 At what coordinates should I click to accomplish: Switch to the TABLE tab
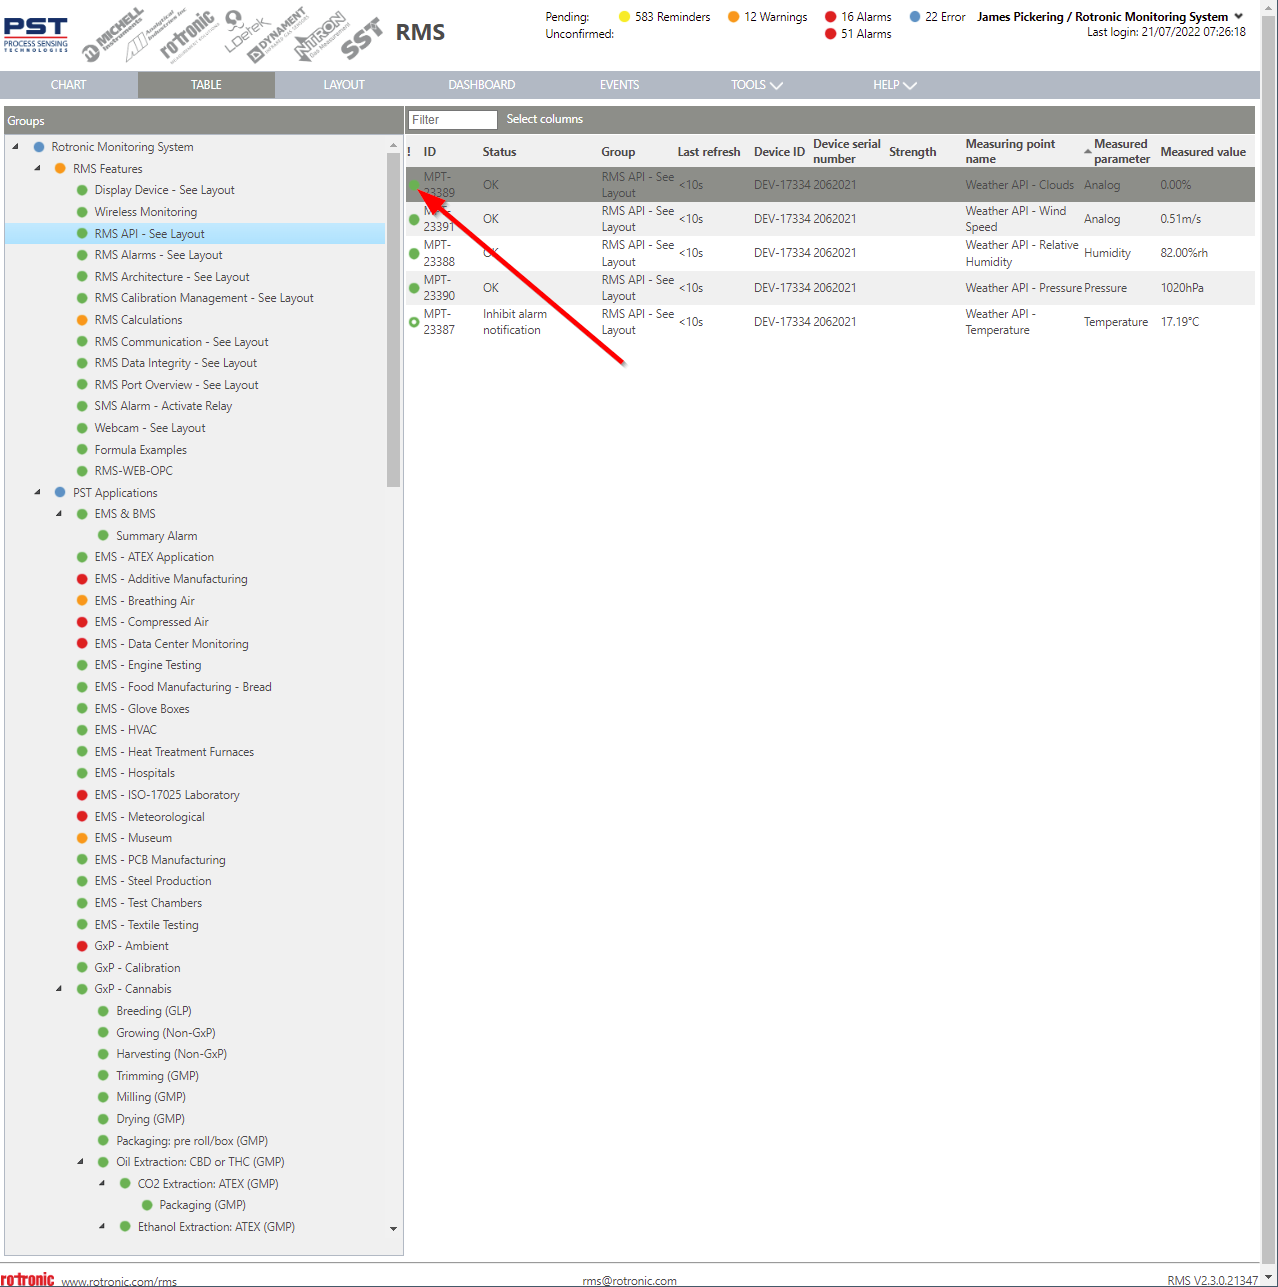206,85
